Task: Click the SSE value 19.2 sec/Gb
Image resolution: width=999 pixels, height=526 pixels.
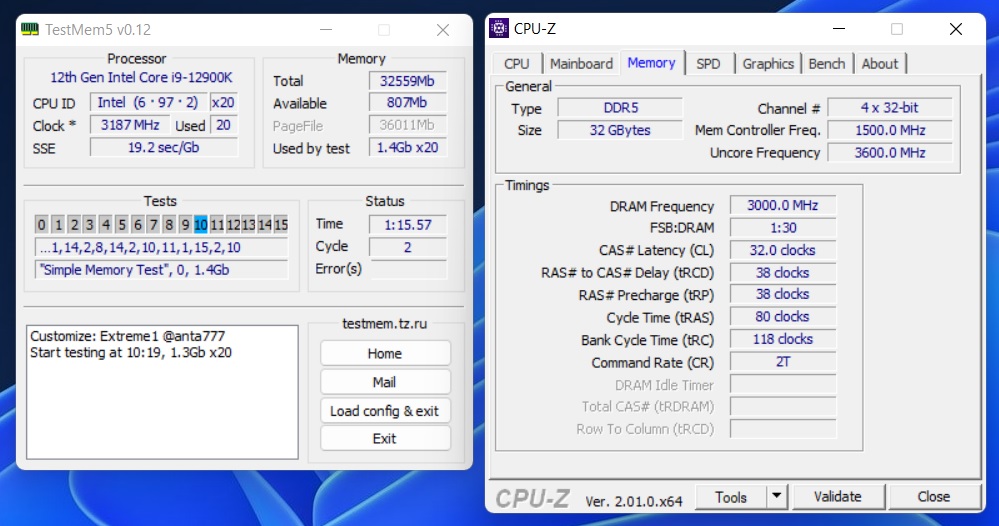Action: (x=164, y=147)
